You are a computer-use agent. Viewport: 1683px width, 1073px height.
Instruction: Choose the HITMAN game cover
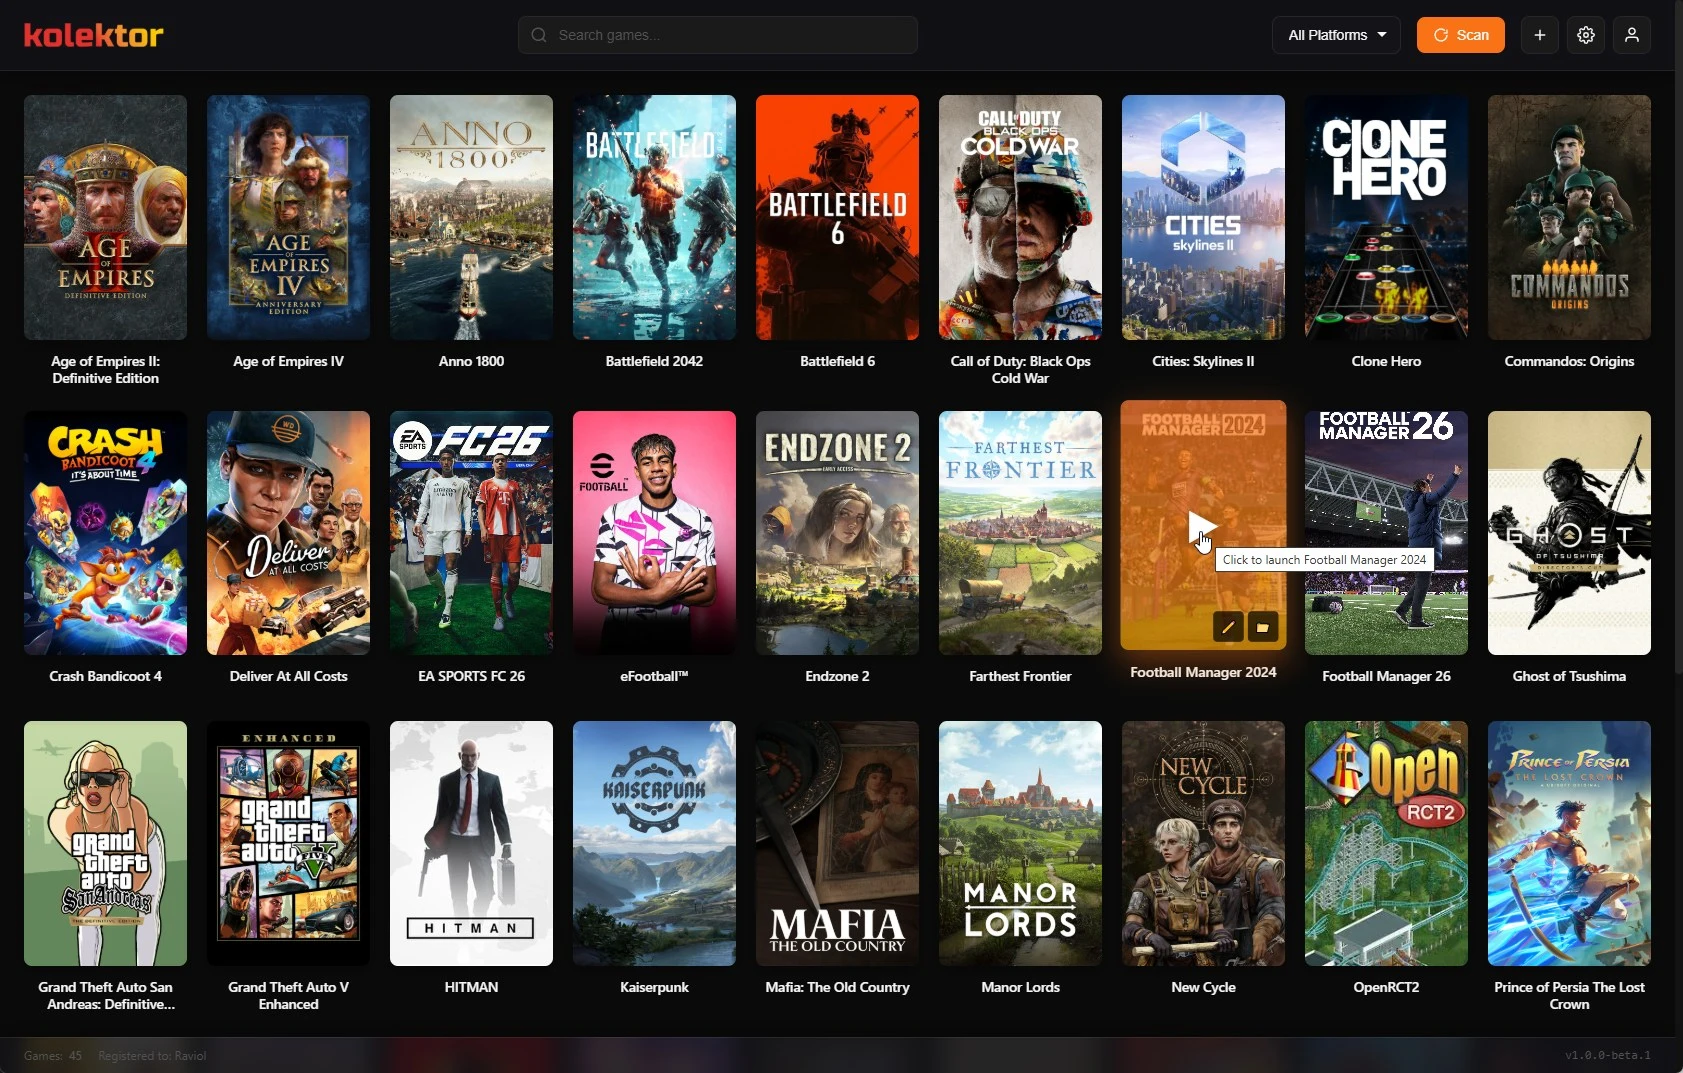tap(471, 843)
